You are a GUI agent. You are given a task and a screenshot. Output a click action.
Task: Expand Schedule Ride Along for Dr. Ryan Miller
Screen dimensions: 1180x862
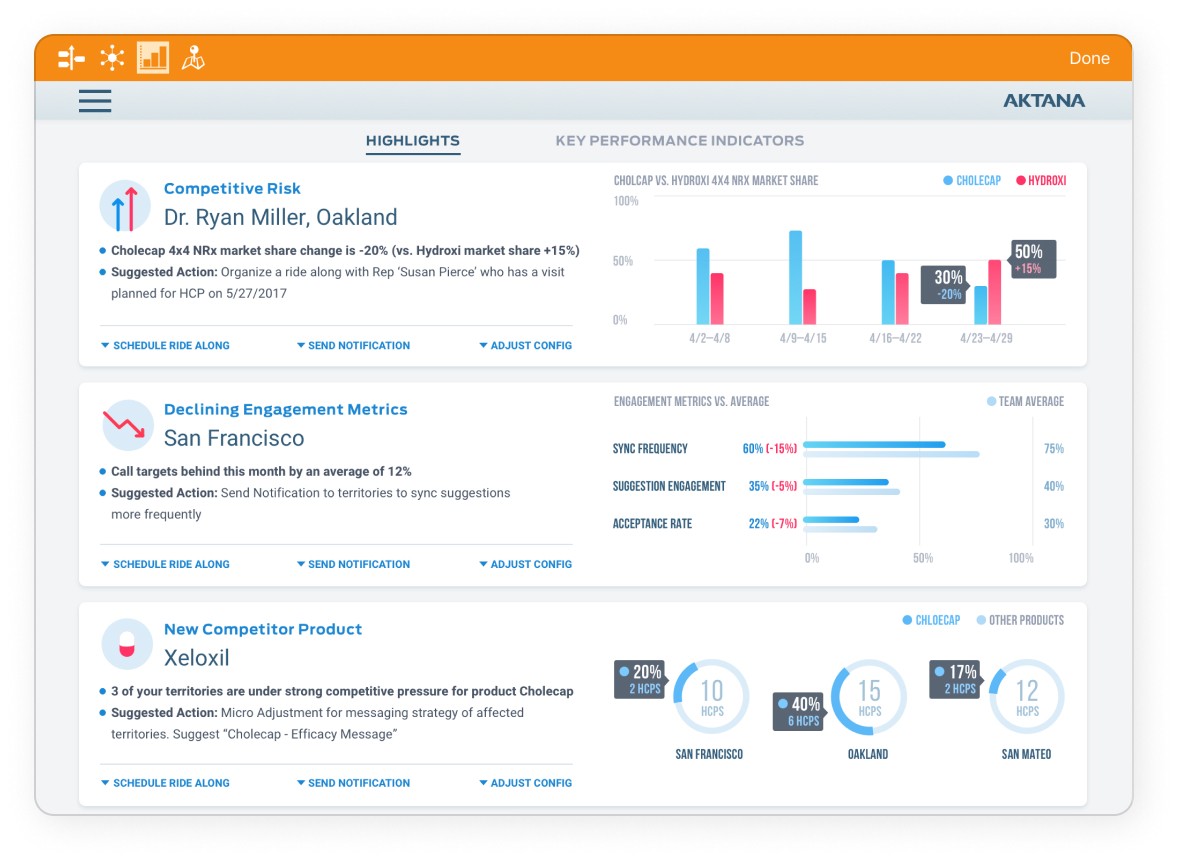pos(166,346)
